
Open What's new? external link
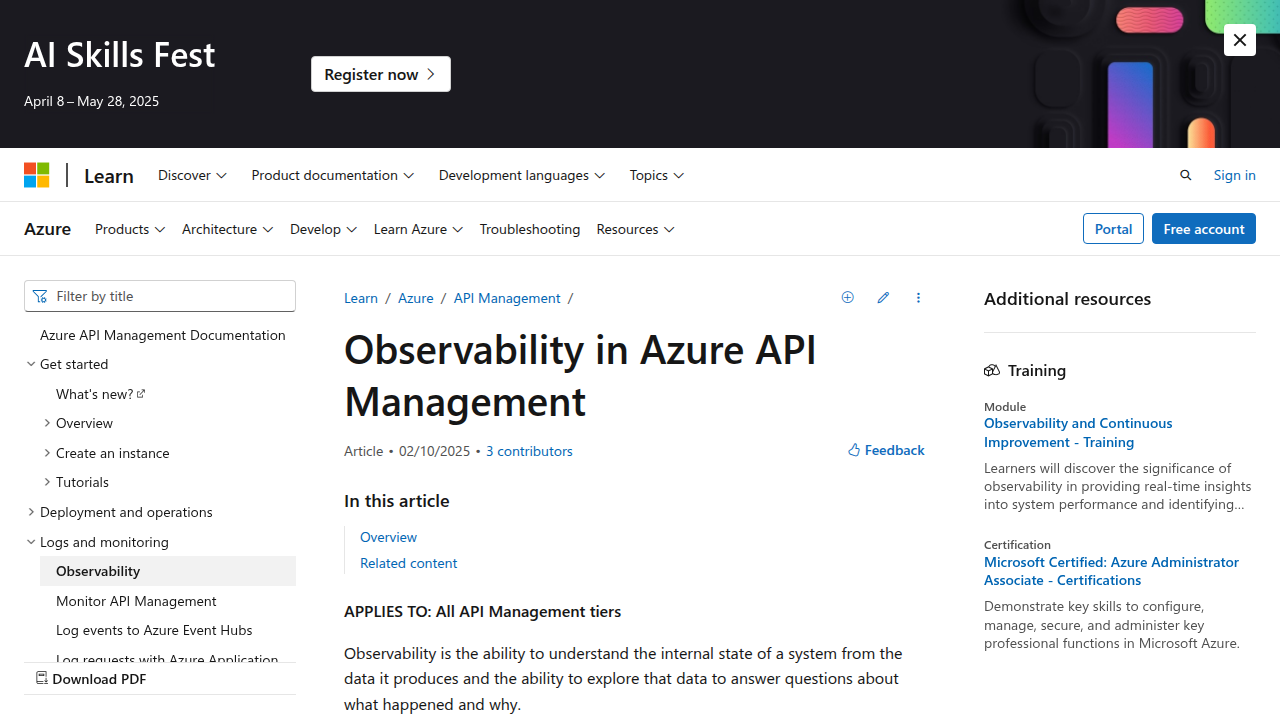click(x=100, y=394)
